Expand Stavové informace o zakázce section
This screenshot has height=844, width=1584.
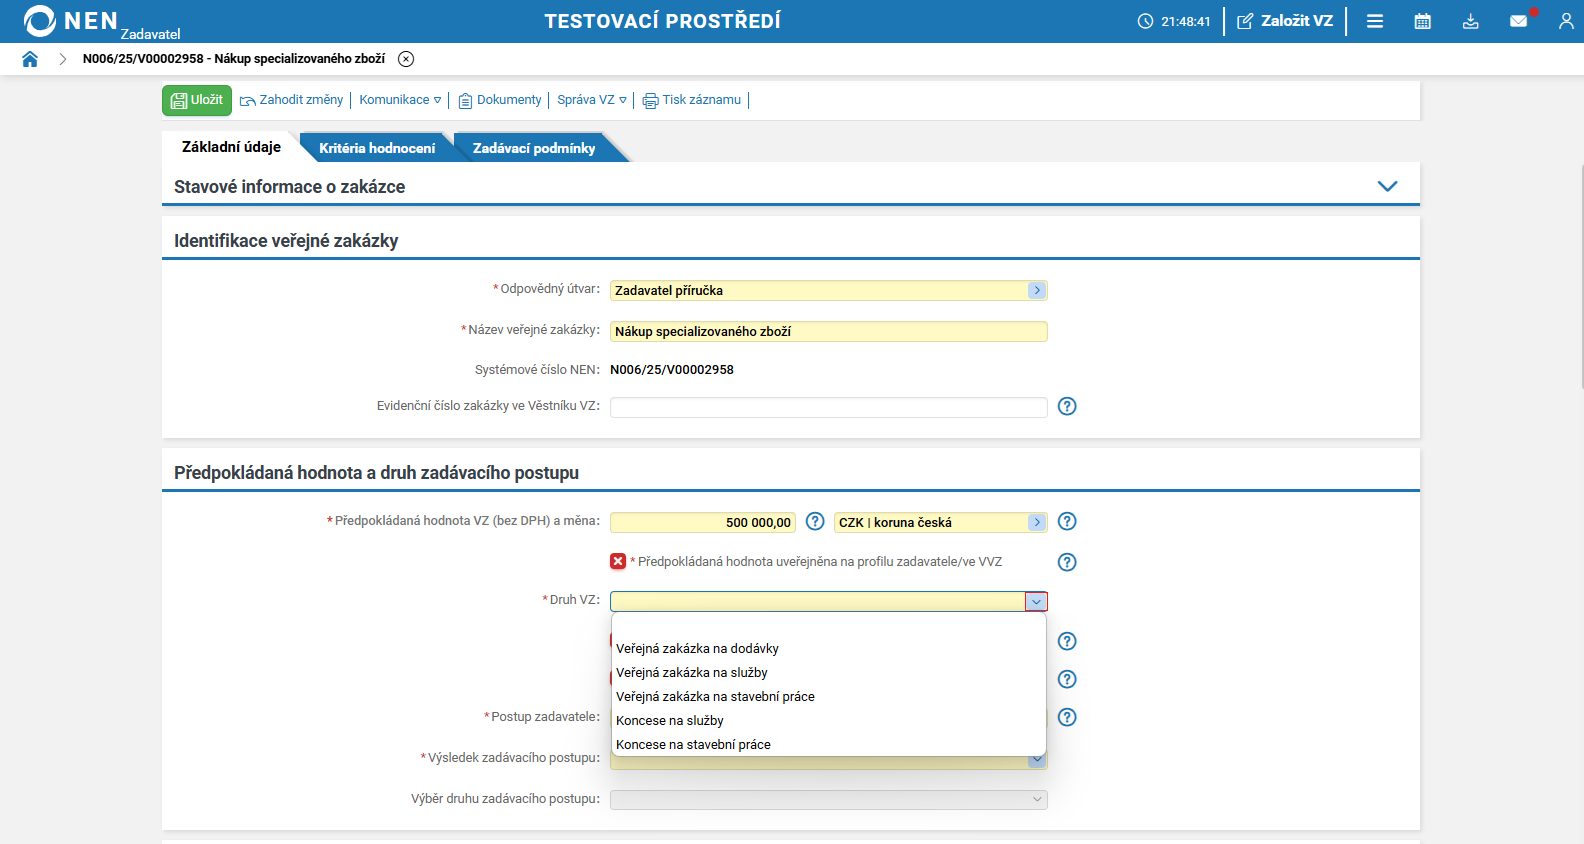[x=1387, y=186]
